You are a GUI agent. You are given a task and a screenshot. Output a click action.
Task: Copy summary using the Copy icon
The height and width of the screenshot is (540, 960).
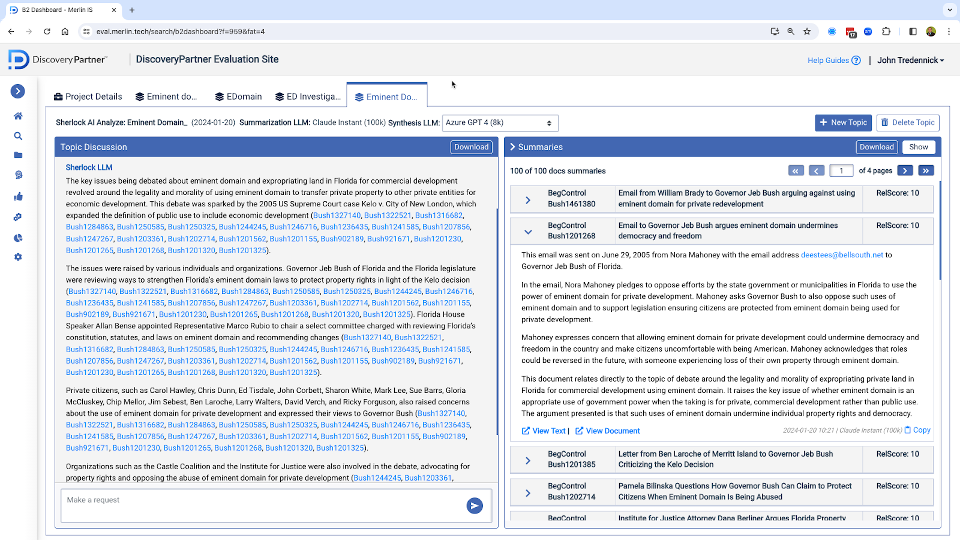[917, 431]
